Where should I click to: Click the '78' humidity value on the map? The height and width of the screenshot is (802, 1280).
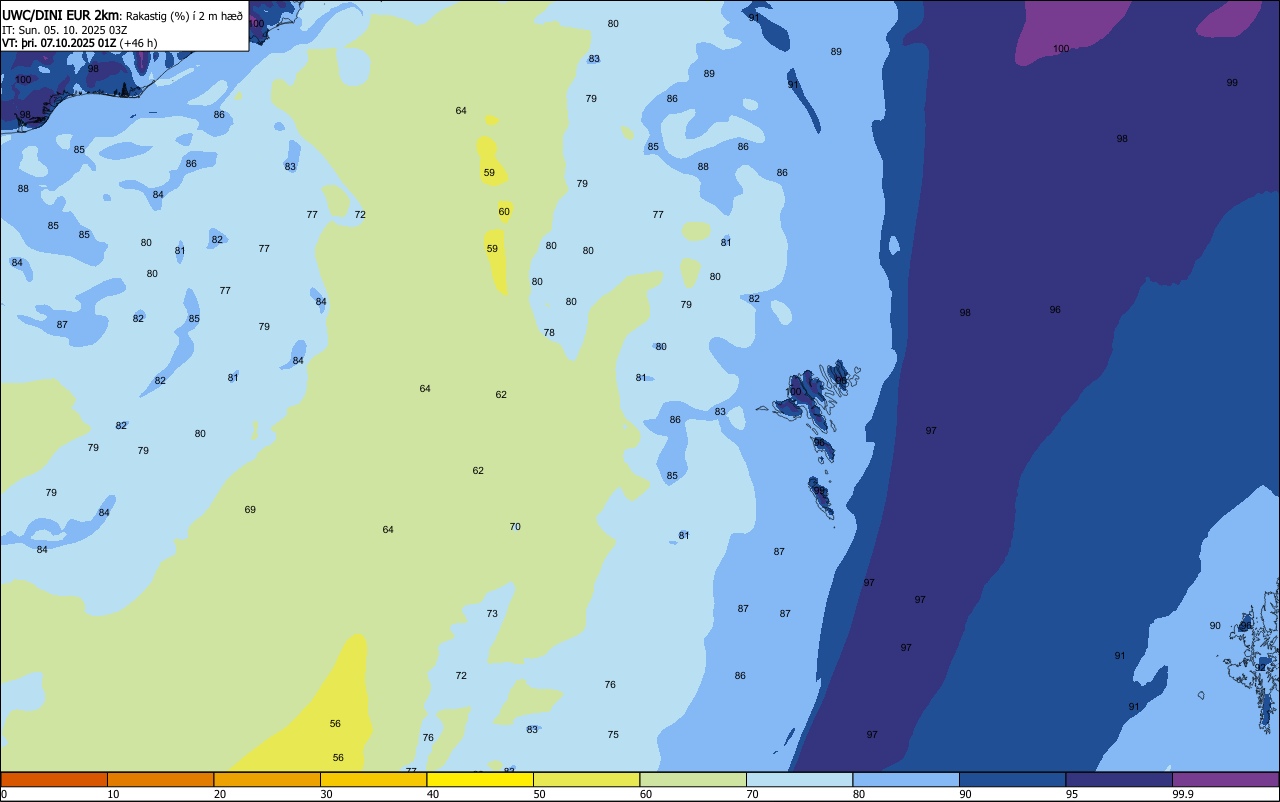click(x=549, y=333)
